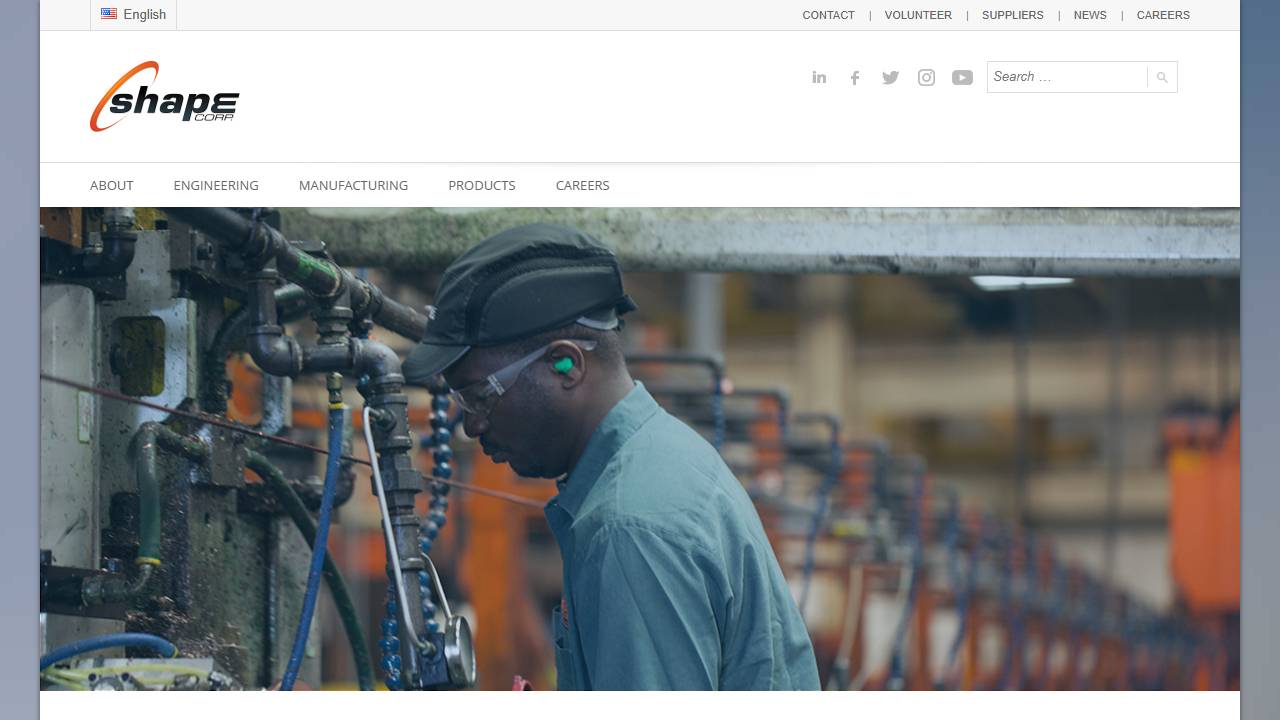Viewport: 1280px width, 720px height.
Task: Select CAREERS in the main navigation
Action: click(582, 185)
